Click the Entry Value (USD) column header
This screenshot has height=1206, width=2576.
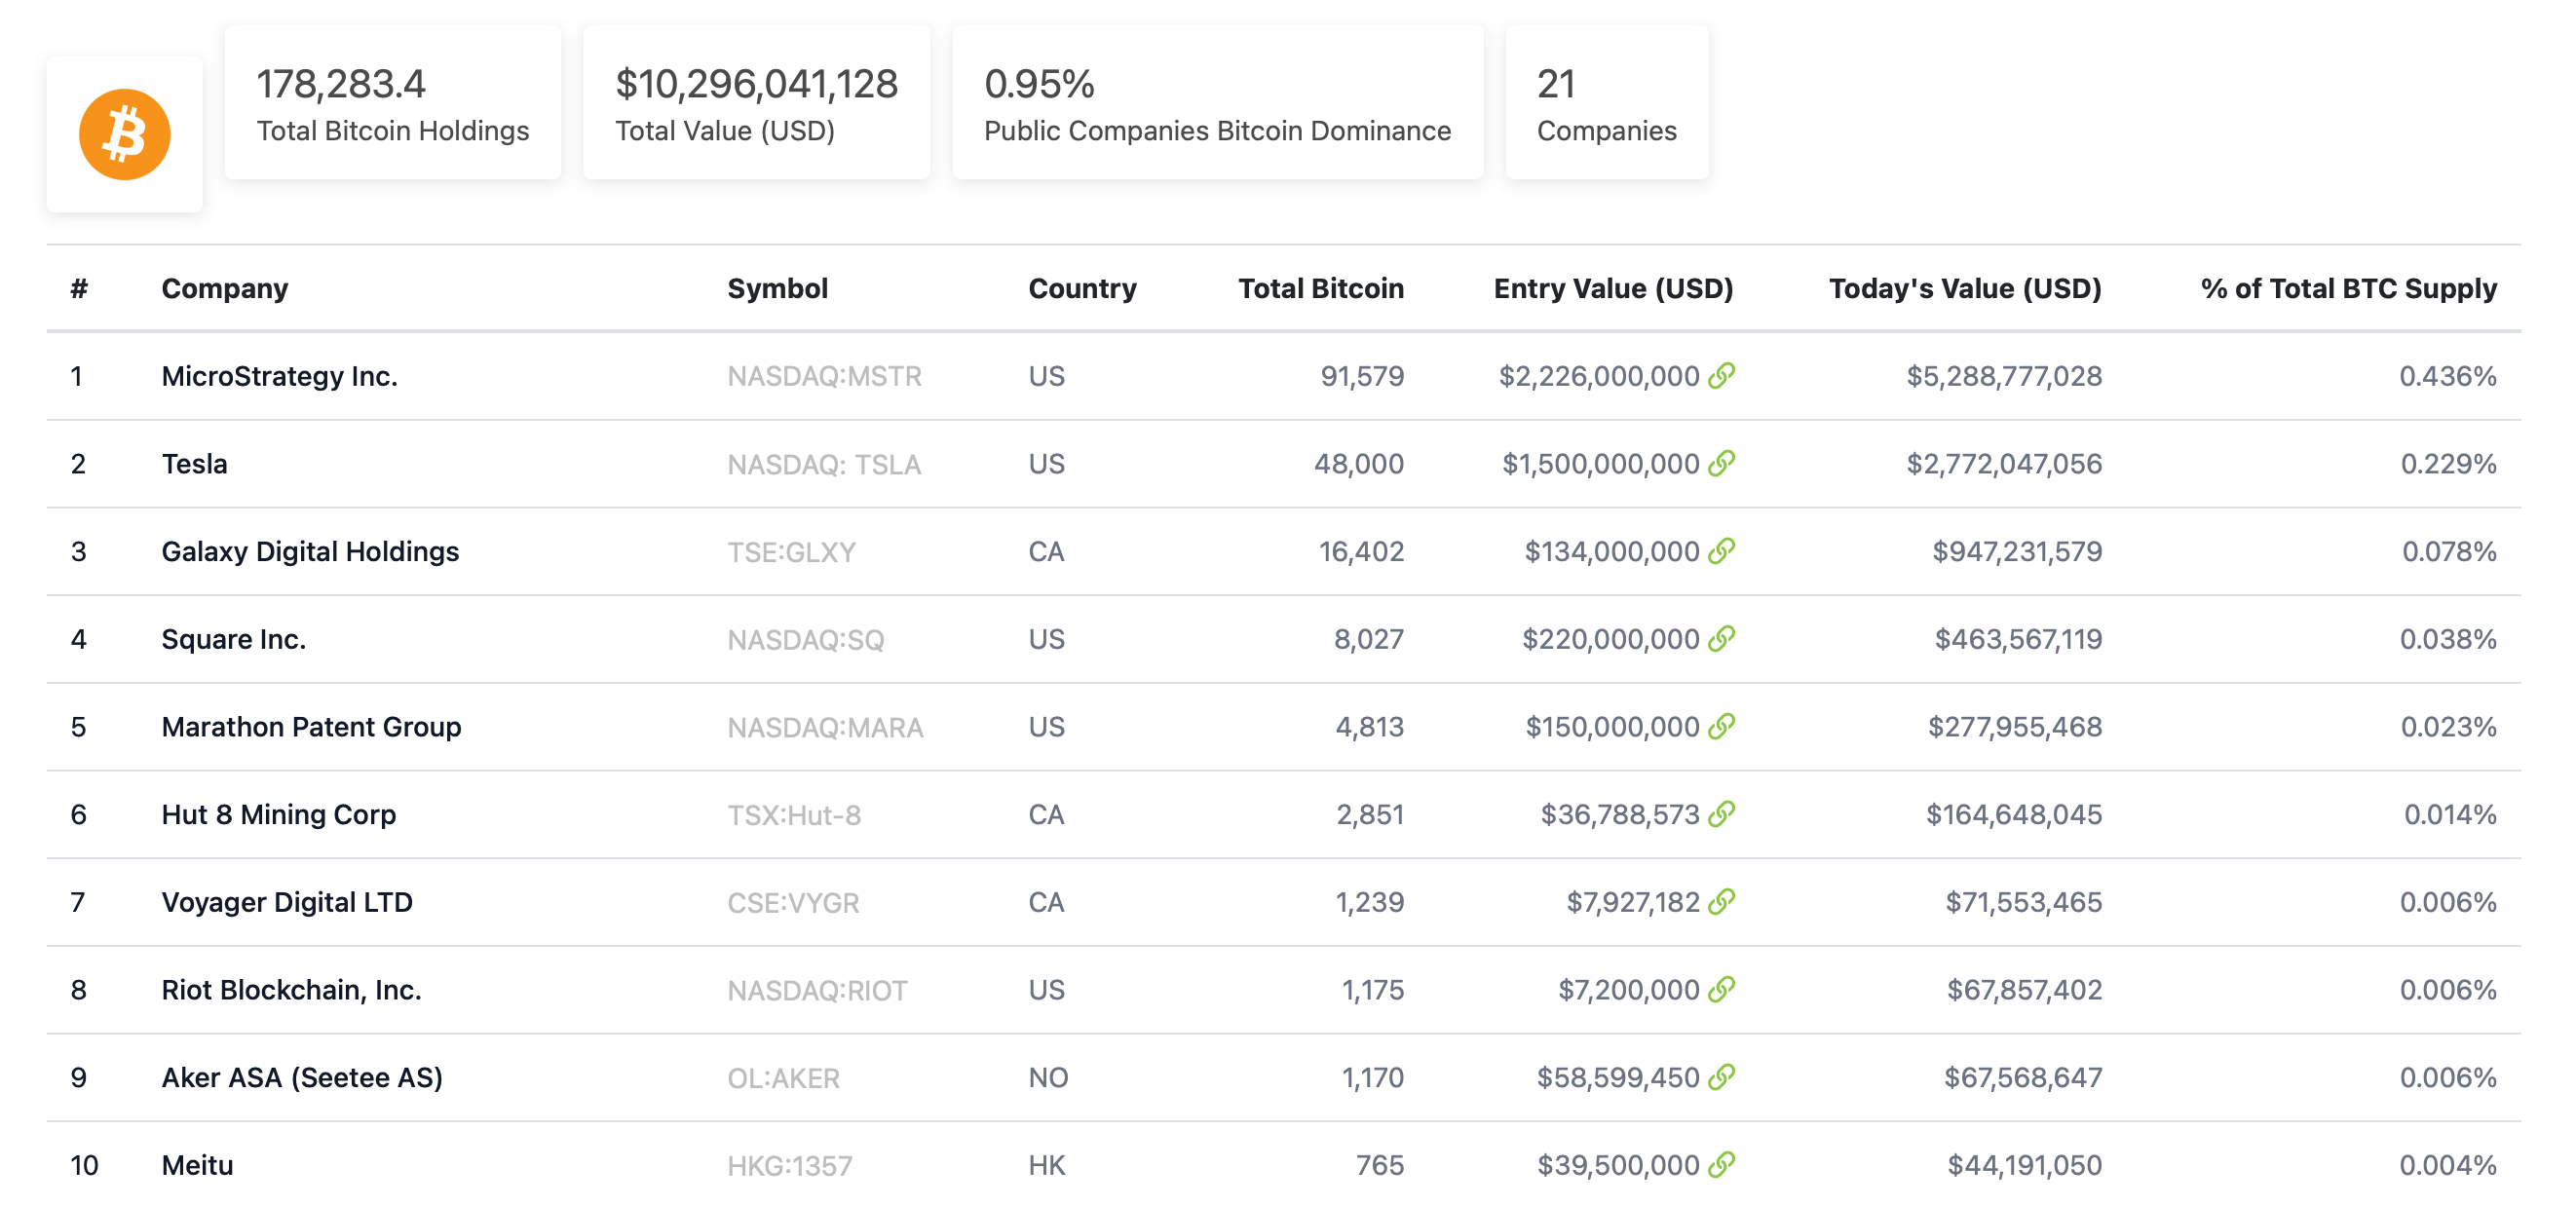point(1613,289)
